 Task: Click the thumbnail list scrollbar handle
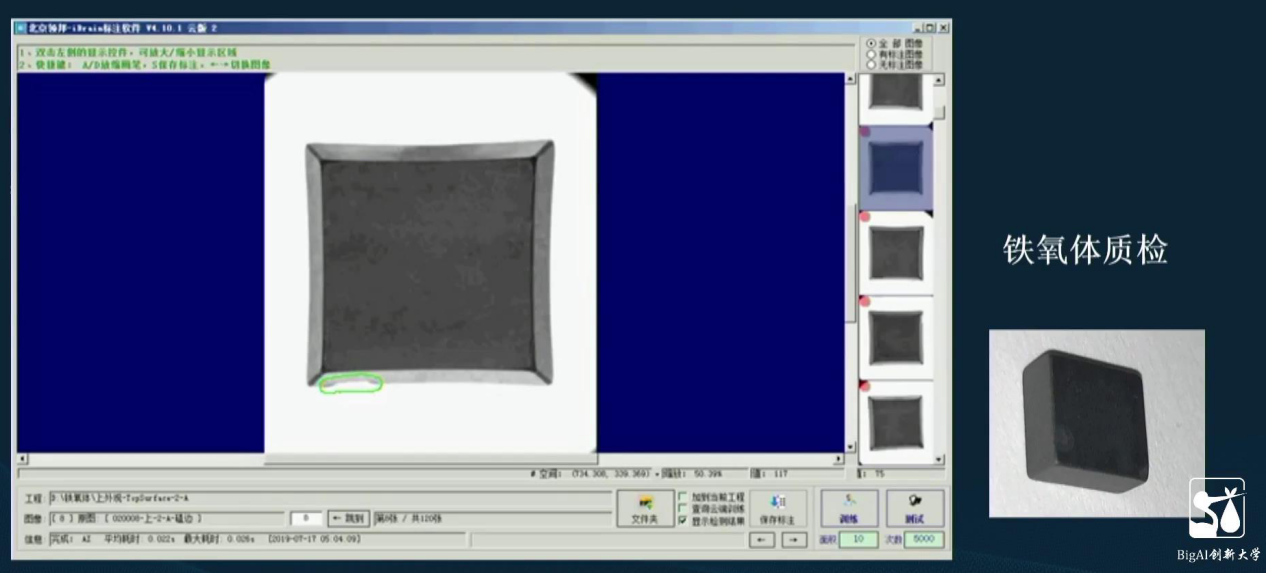click(939, 112)
